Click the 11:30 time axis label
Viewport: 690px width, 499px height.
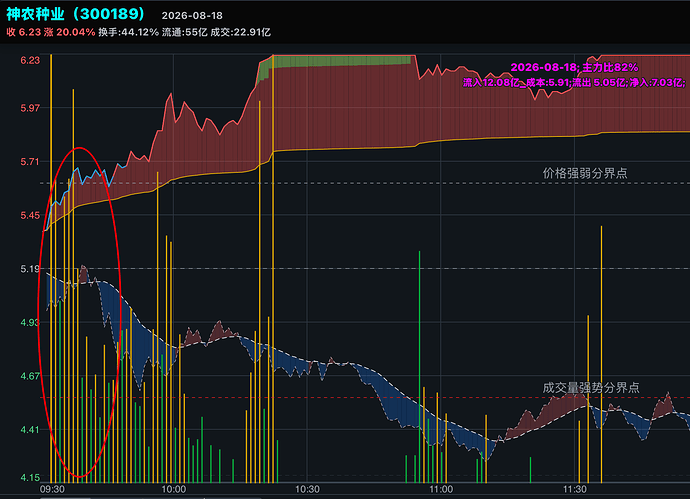(575, 489)
